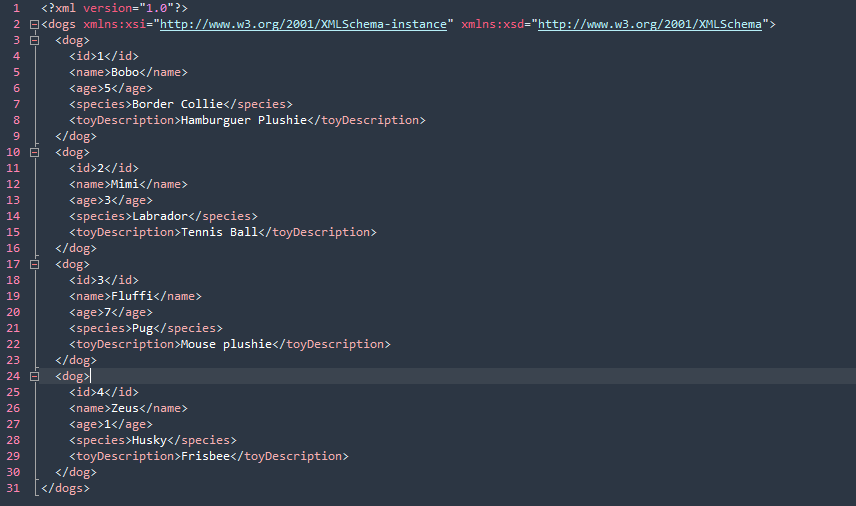Viewport: 856px width, 506px height.
Task: Click on the Border Collie species value
Action: click(x=177, y=104)
